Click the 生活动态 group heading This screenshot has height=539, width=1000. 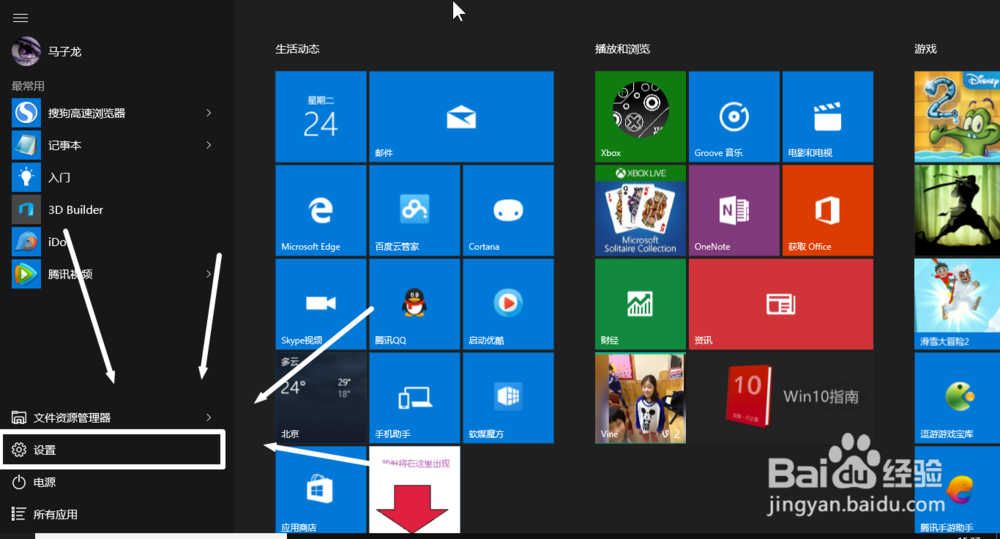297,49
